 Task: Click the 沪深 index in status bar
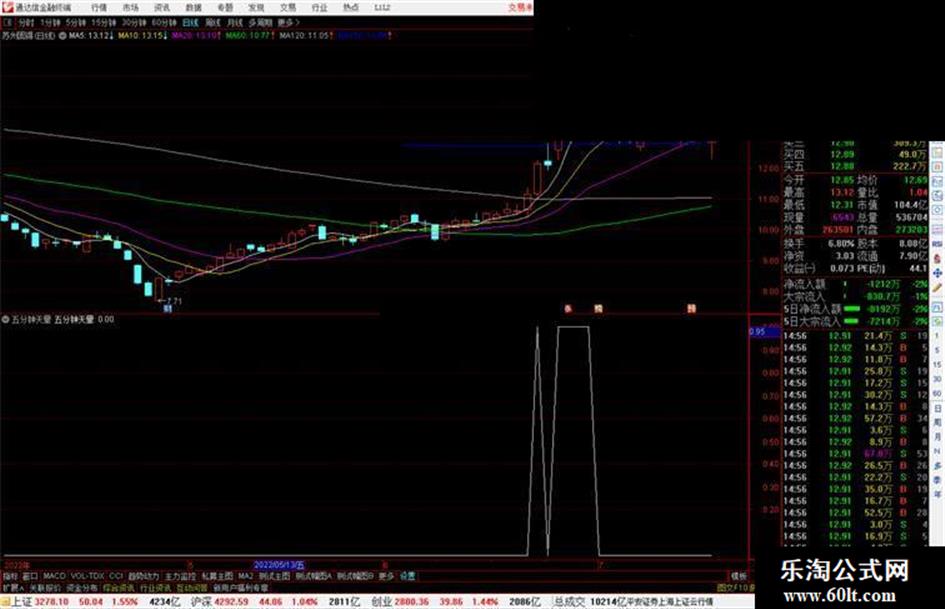click(x=202, y=602)
